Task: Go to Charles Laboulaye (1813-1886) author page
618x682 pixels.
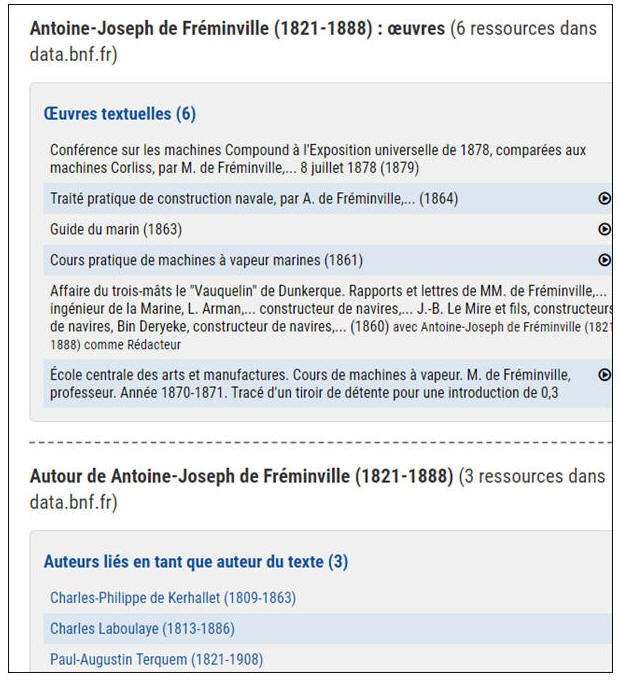Action: coord(142,629)
